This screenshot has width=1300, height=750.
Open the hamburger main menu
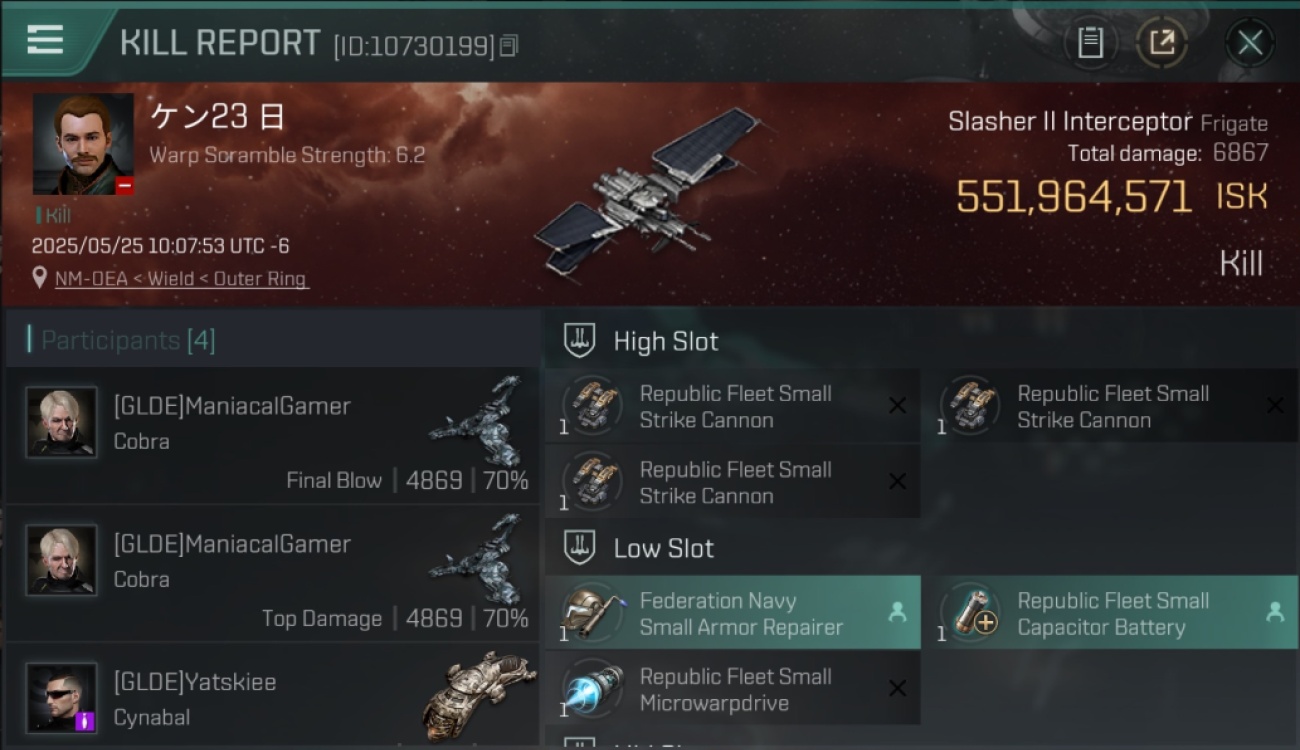45,39
